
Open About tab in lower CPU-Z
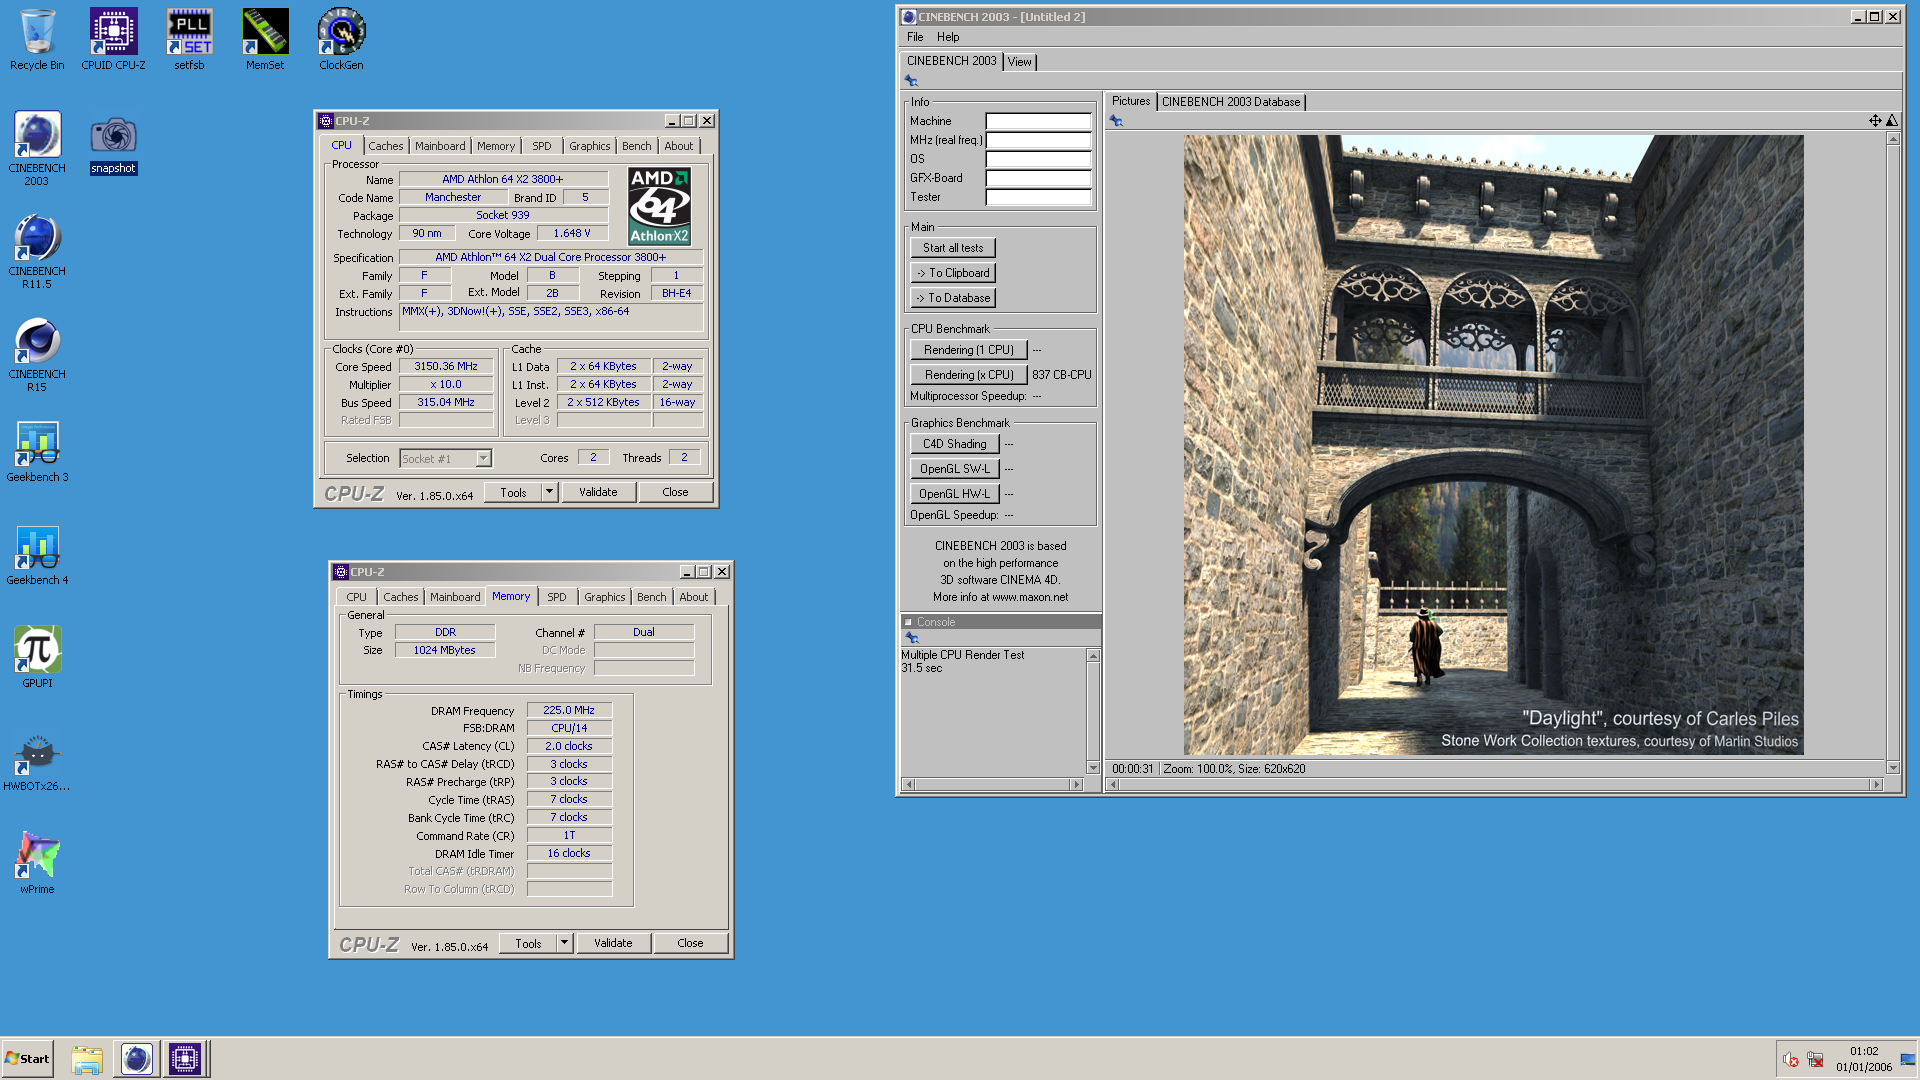[693, 597]
